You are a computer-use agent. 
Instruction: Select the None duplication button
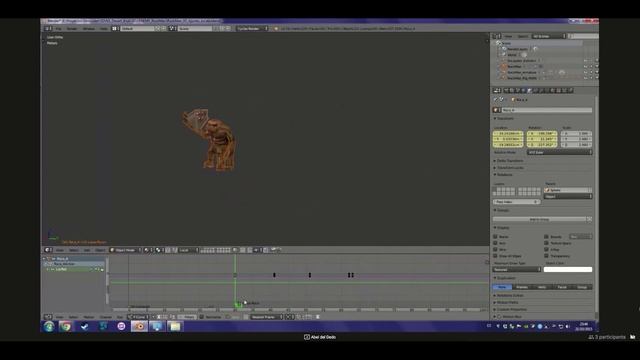502,287
